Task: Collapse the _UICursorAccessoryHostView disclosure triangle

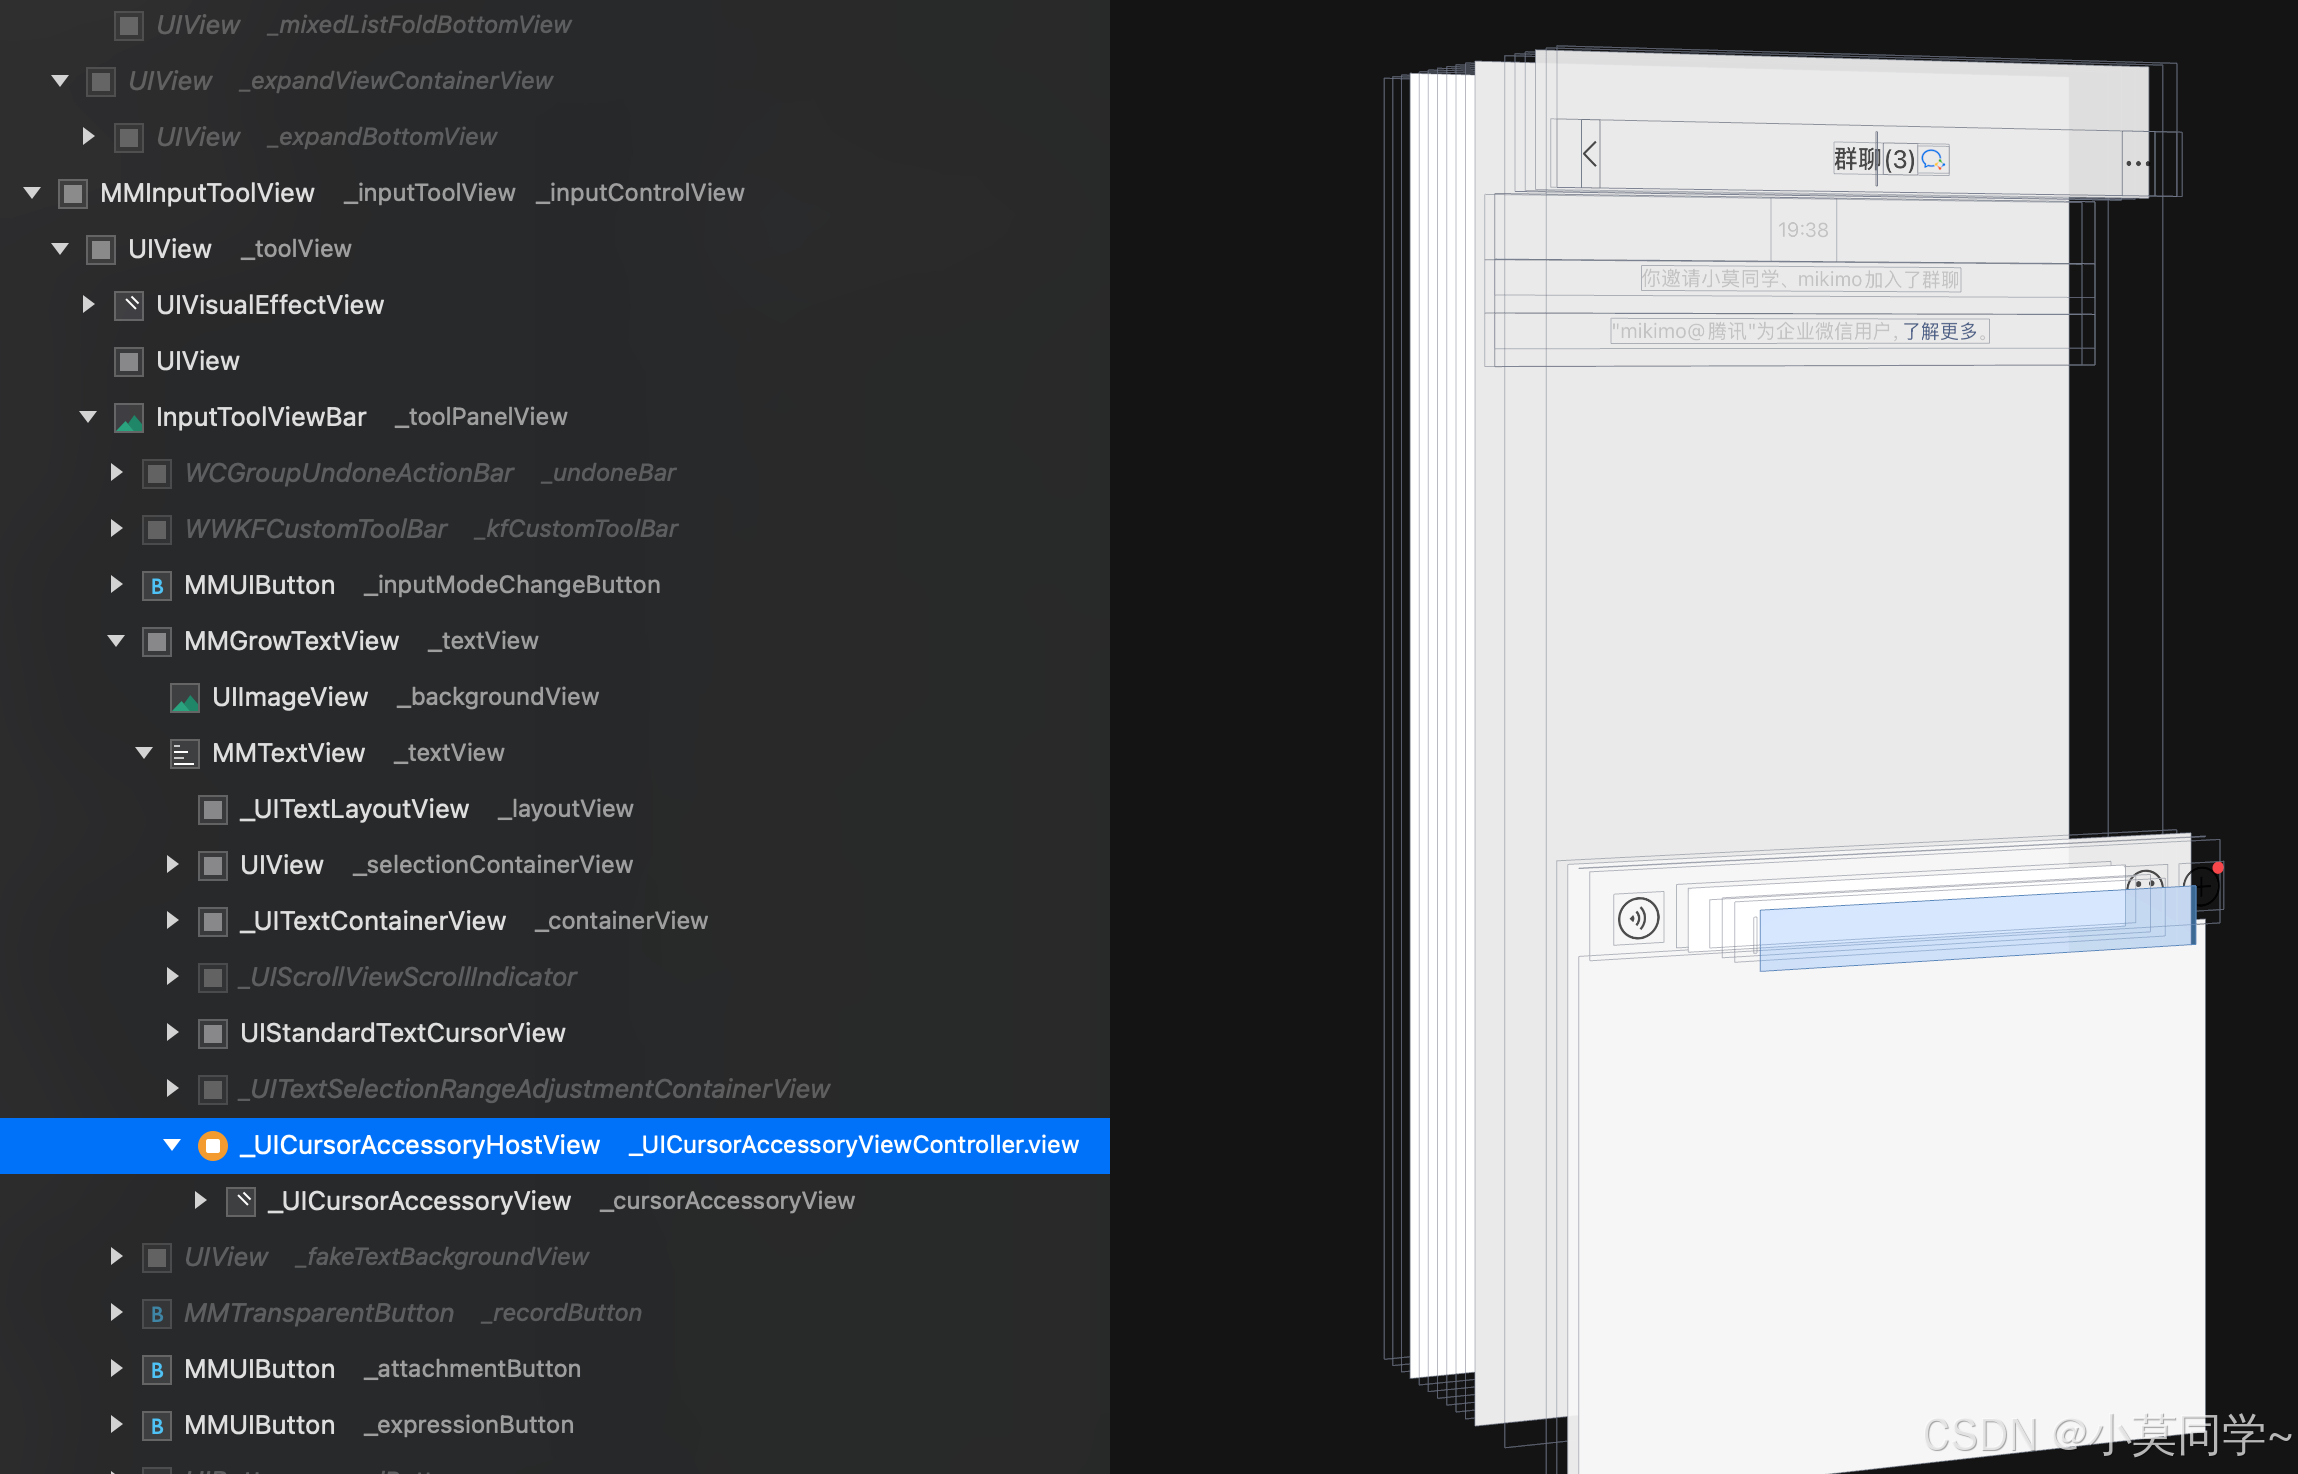Action: (x=172, y=1145)
